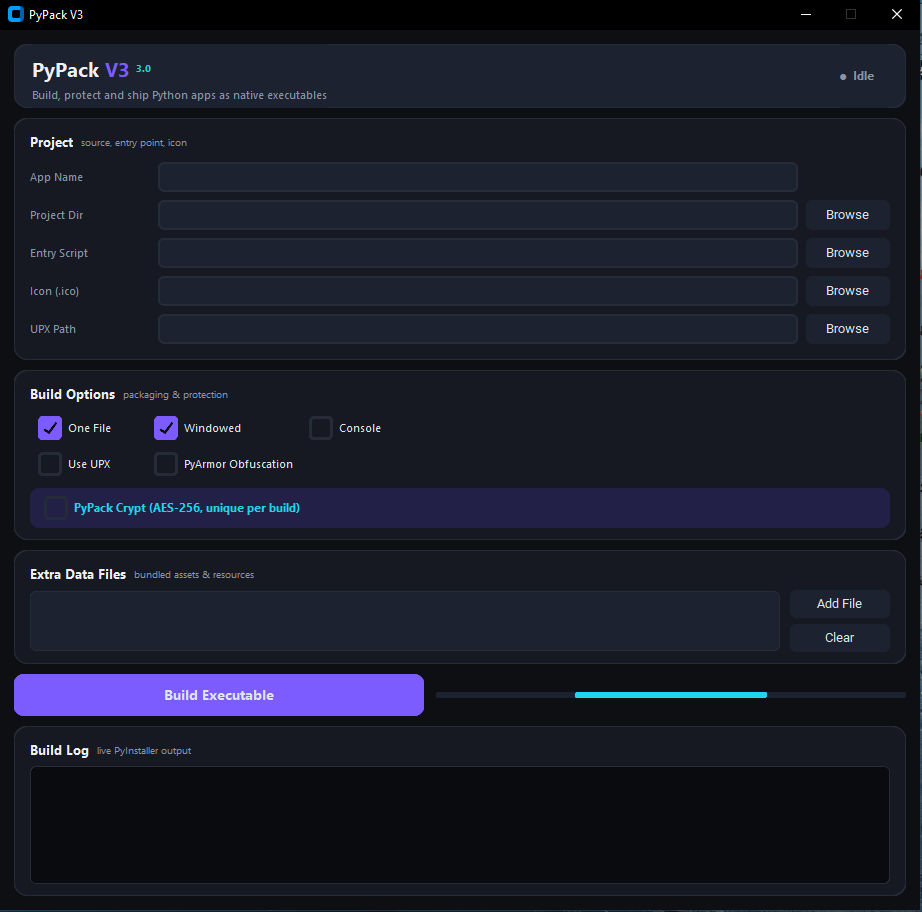Click the 'Build Options' section heading
This screenshot has width=922, height=912.
pos(72,395)
